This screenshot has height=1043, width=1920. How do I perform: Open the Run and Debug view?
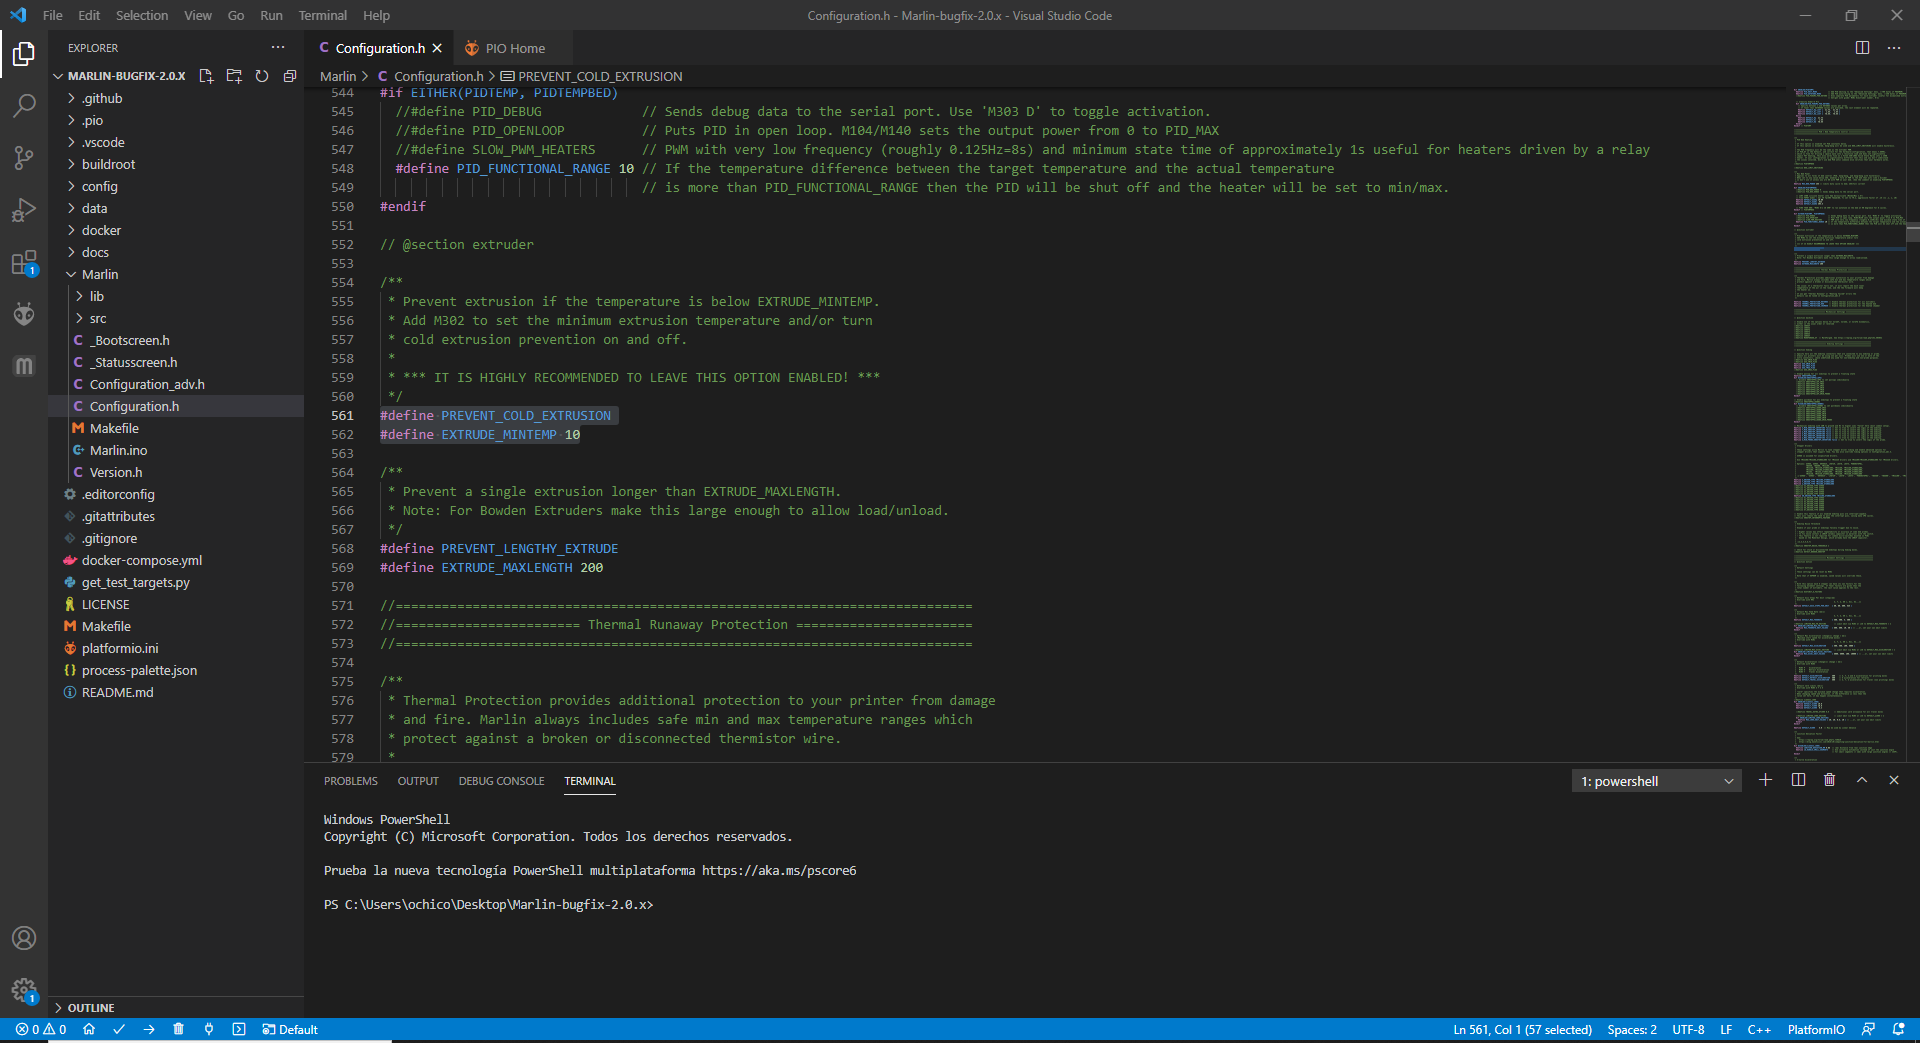point(24,211)
